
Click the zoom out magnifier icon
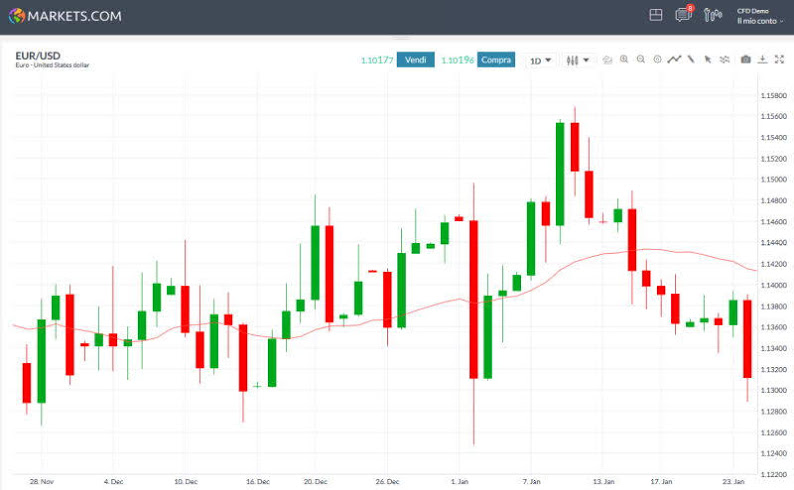(x=640, y=60)
